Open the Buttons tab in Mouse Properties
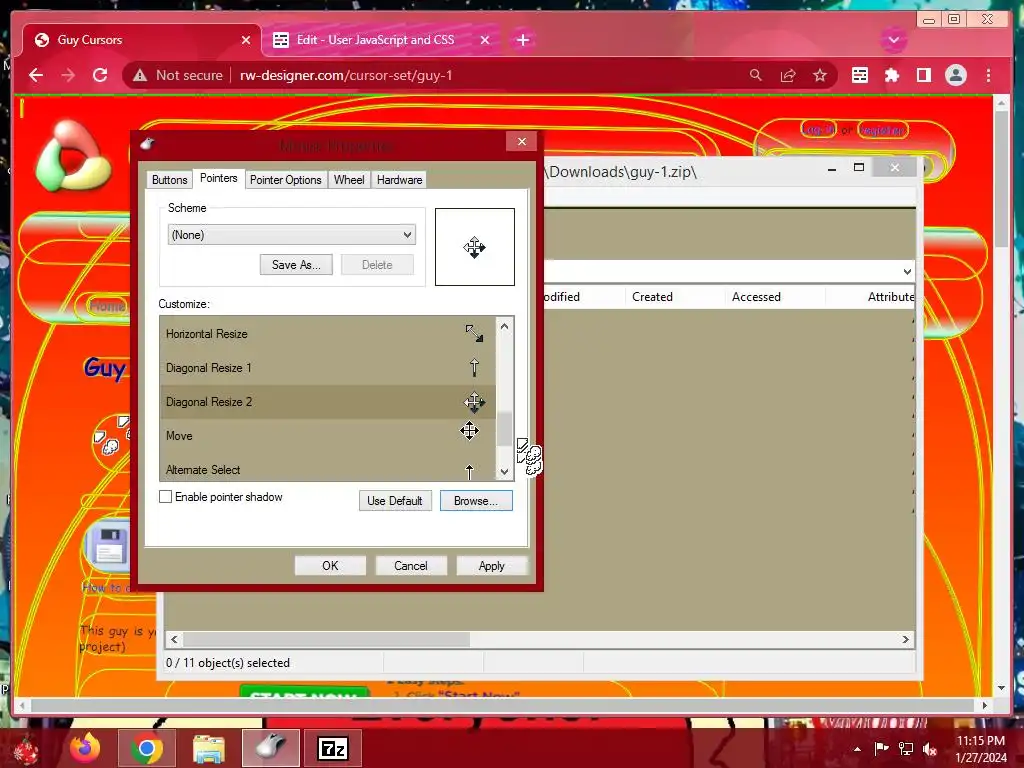Image resolution: width=1024 pixels, height=768 pixels. [169, 180]
